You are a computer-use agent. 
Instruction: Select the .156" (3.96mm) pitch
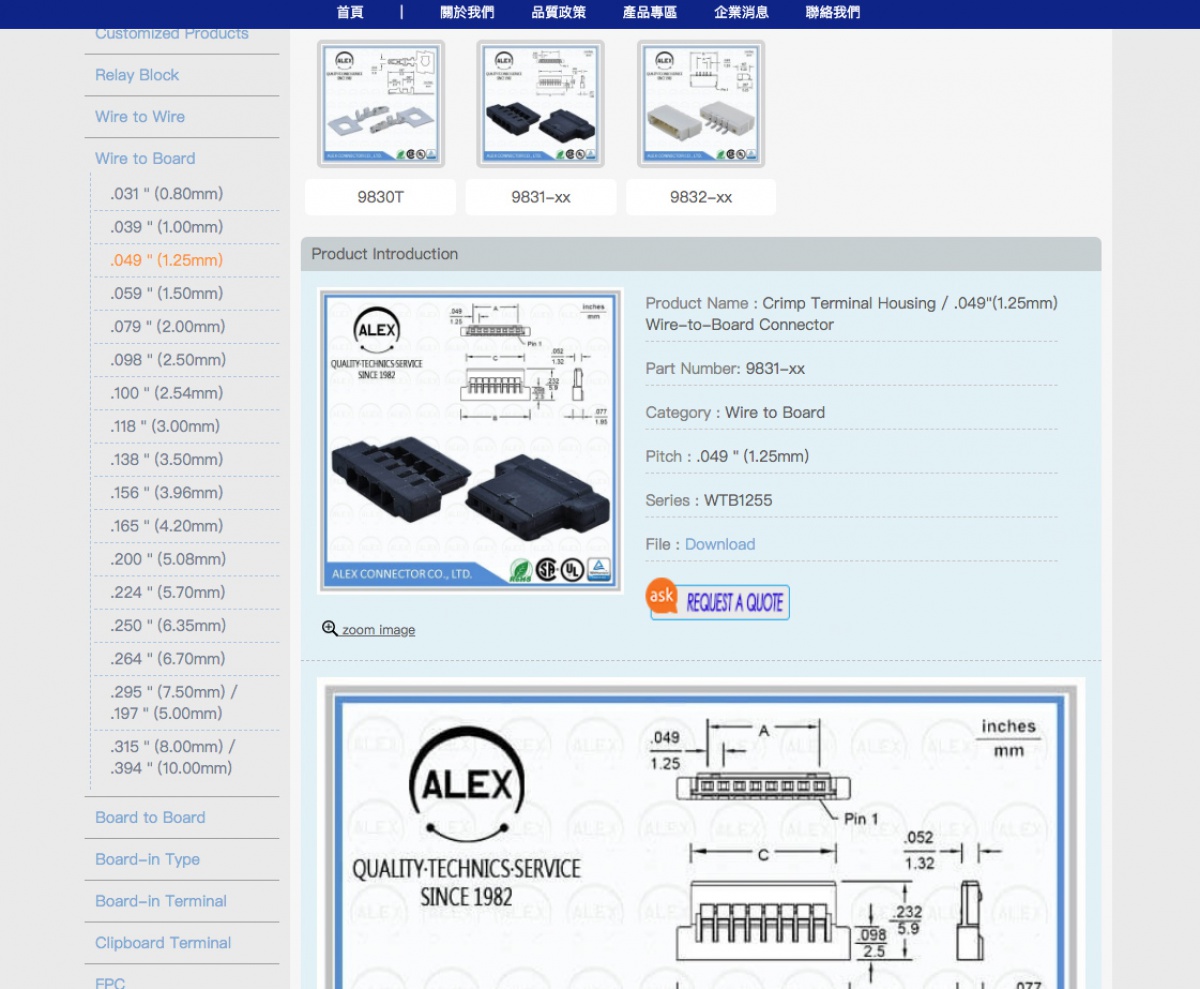[166, 493]
